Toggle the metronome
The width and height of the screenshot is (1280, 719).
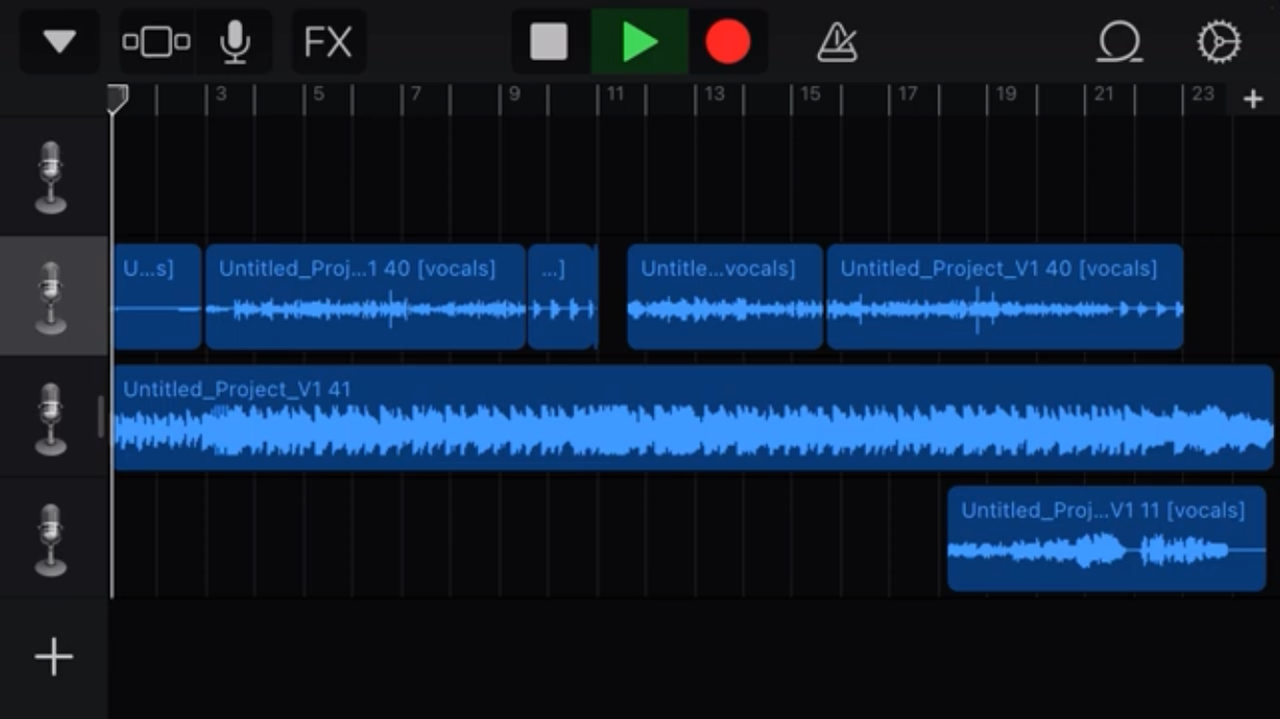coord(837,42)
